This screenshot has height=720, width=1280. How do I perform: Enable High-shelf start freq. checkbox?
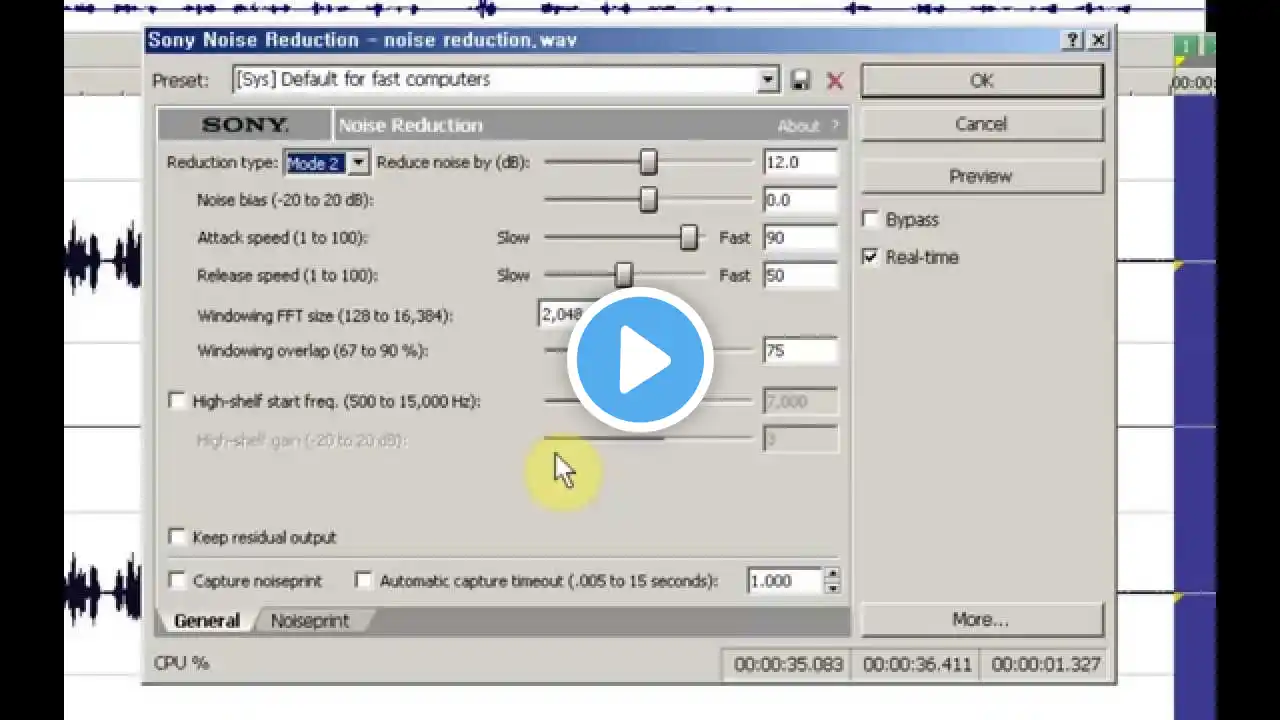(177, 401)
